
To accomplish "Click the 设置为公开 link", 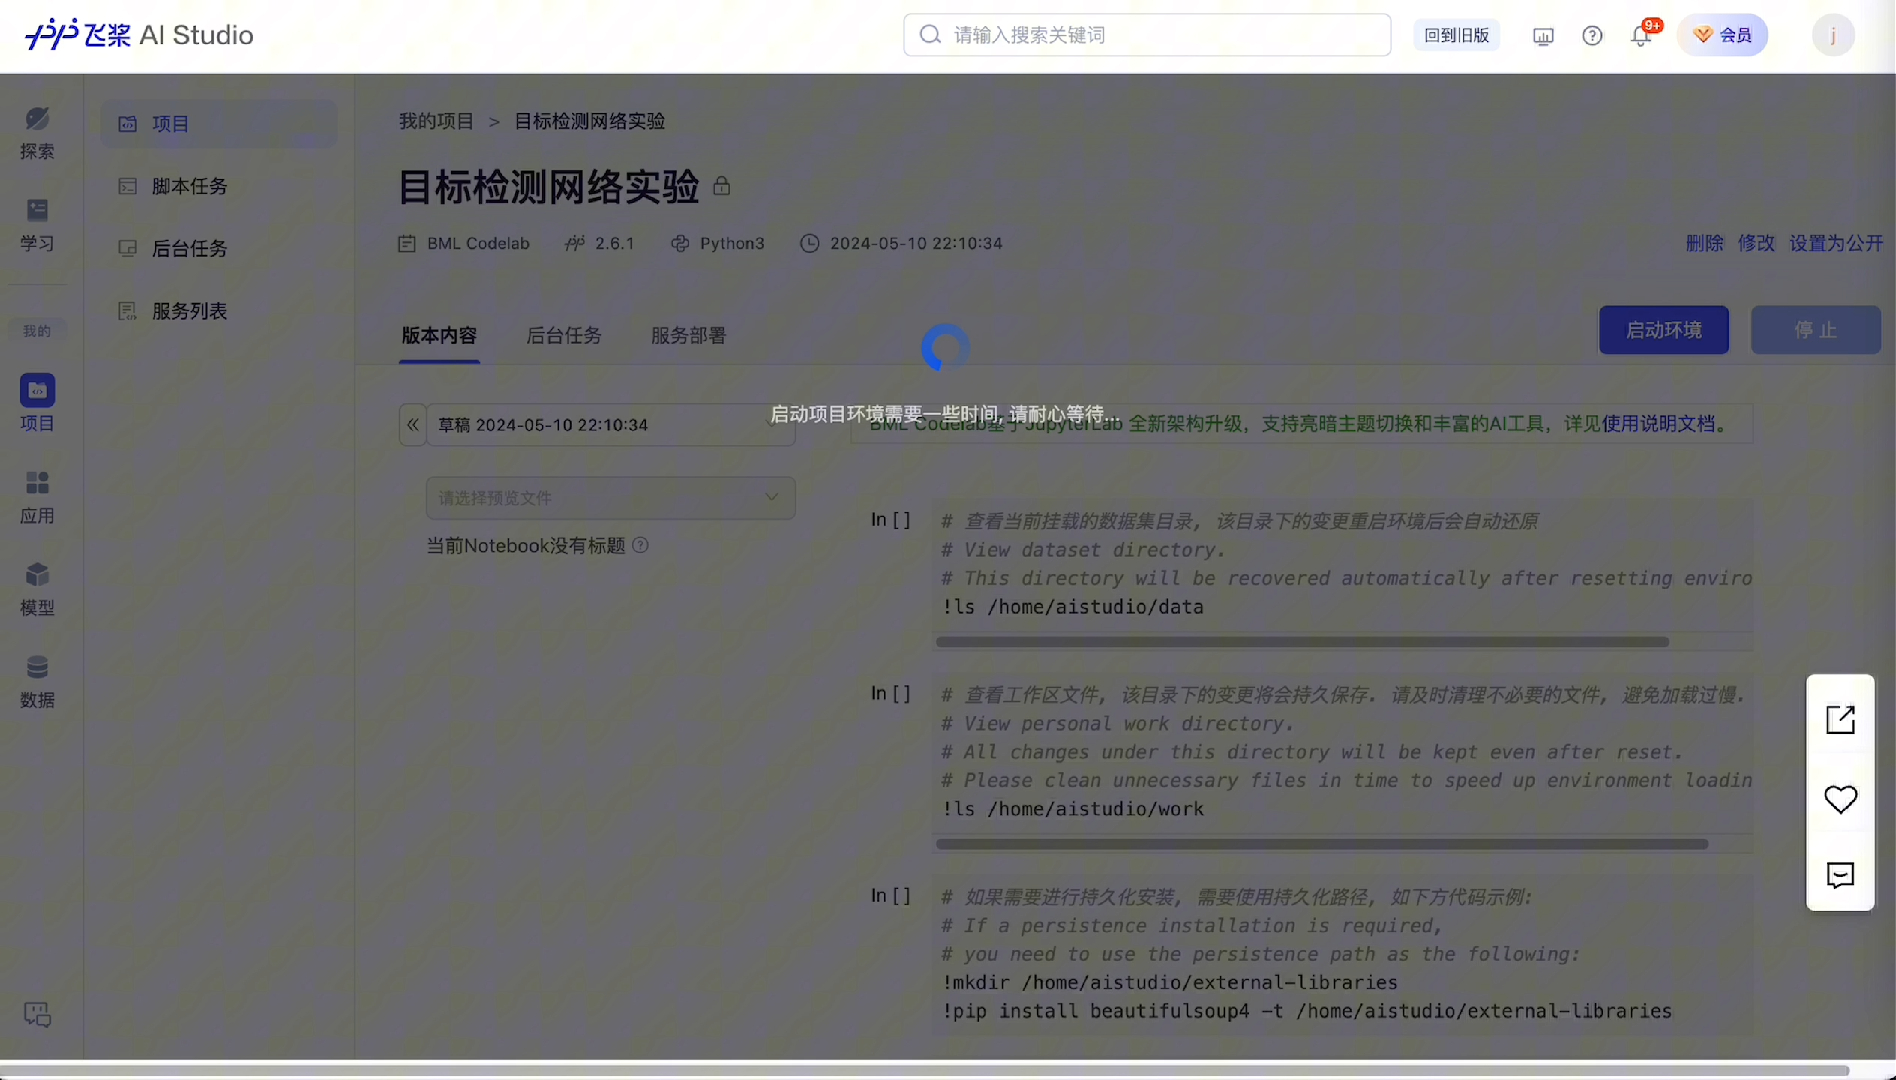I will (1836, 243).
